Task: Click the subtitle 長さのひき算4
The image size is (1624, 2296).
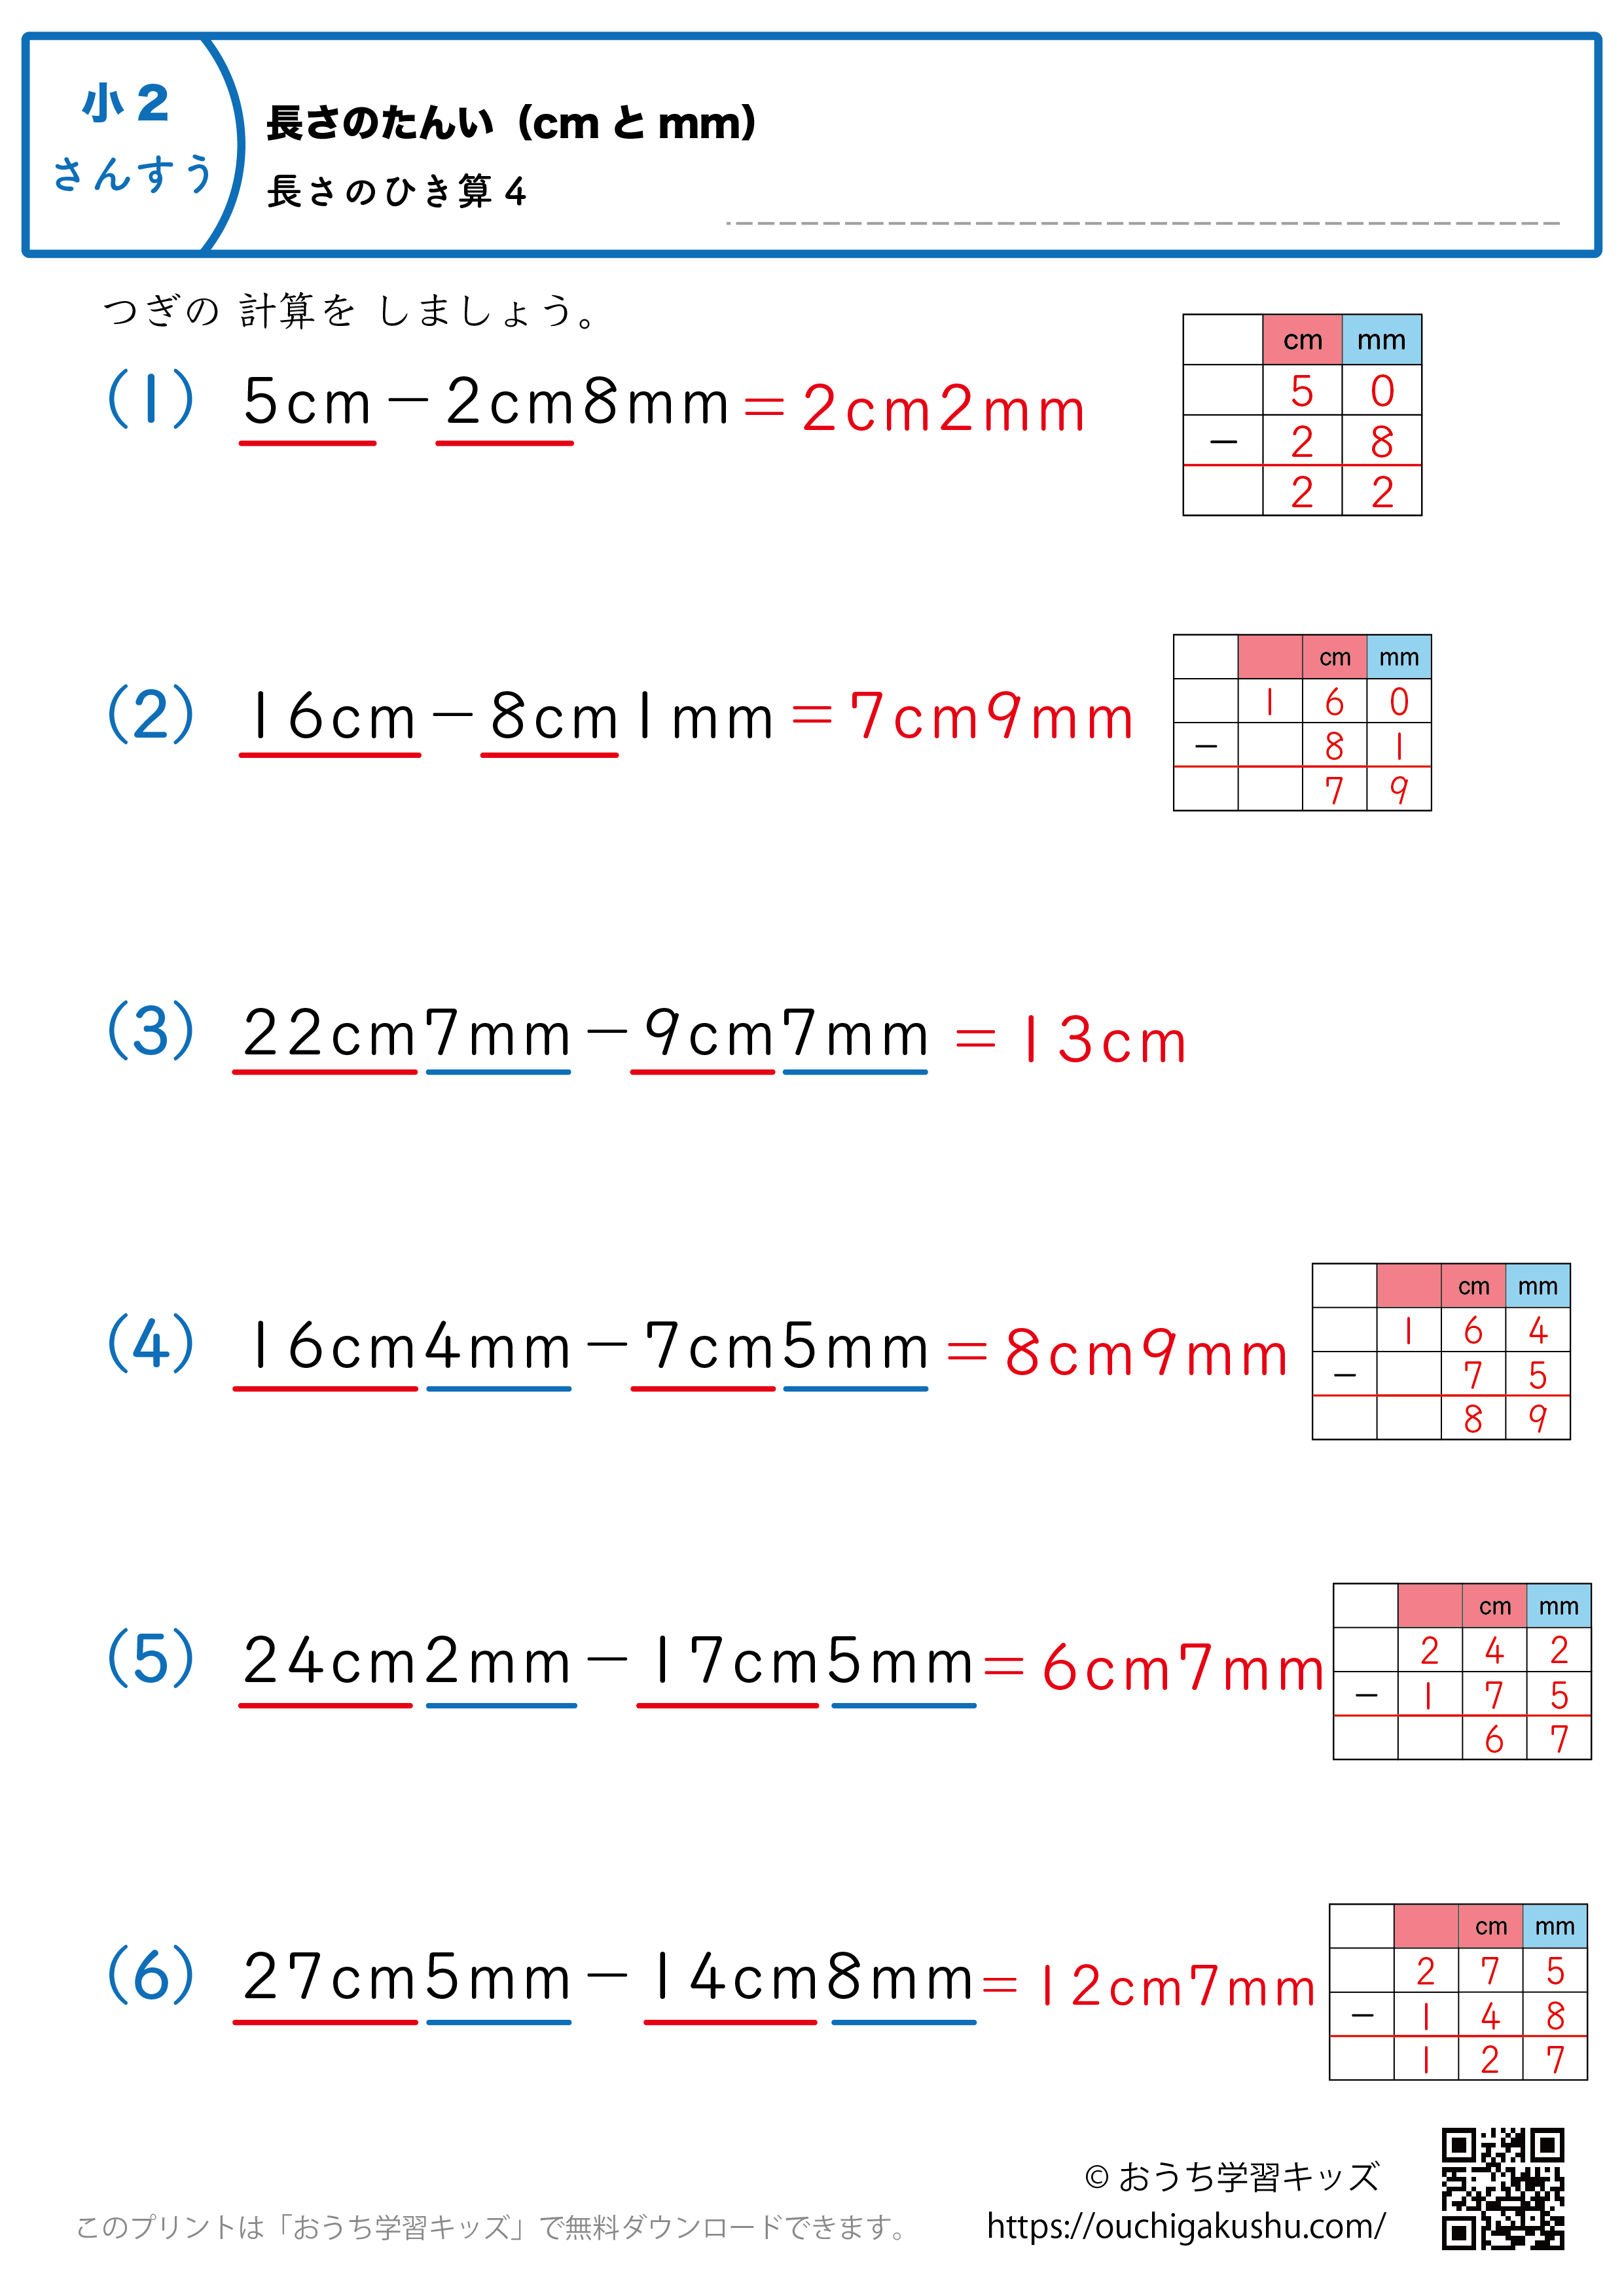Action: (397, 190)
